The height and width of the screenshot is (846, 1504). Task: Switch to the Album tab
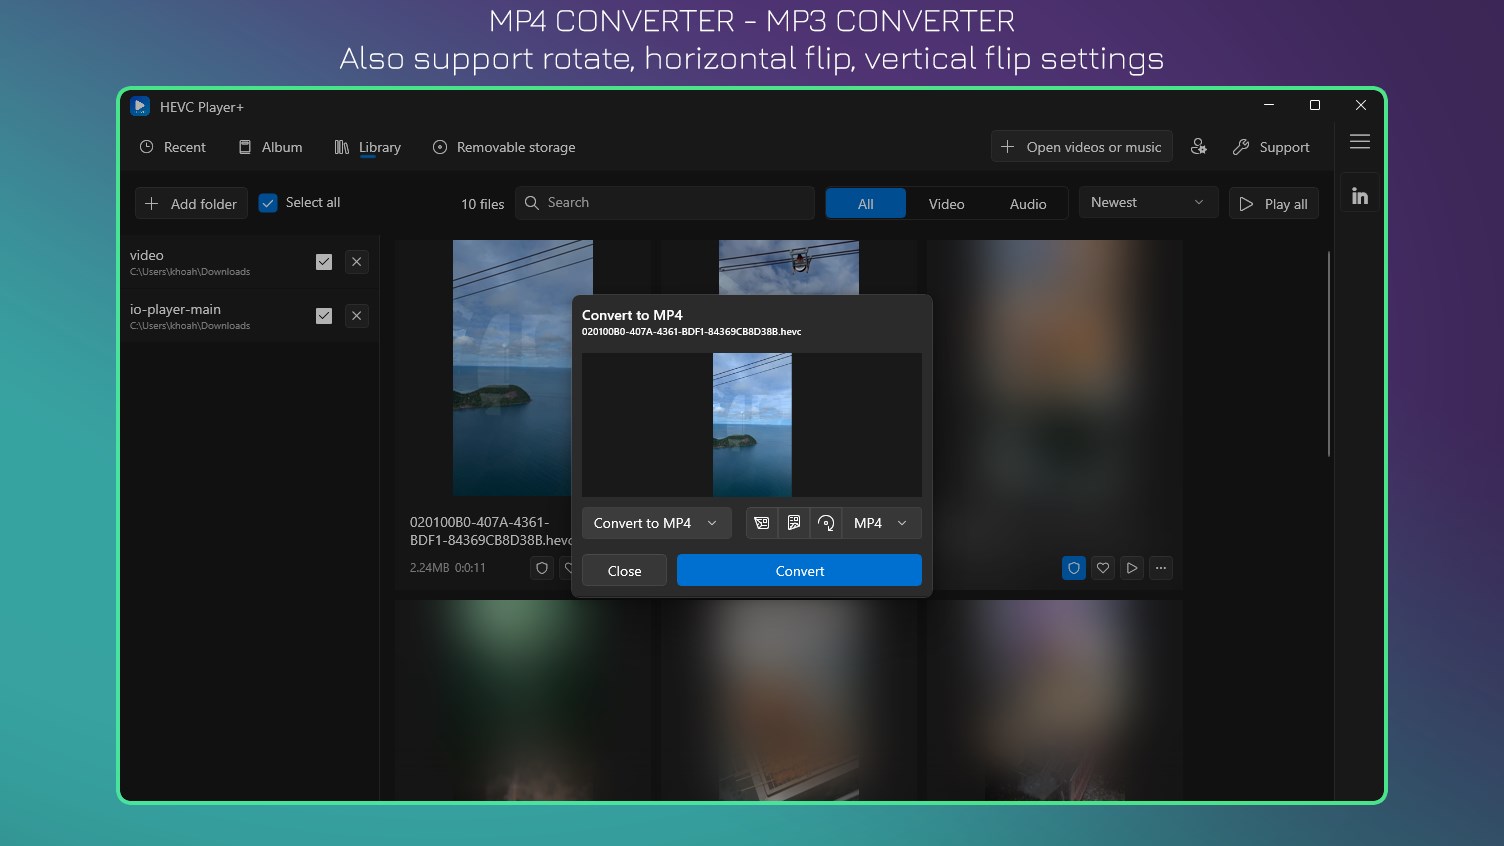click(x=270, y=147)
